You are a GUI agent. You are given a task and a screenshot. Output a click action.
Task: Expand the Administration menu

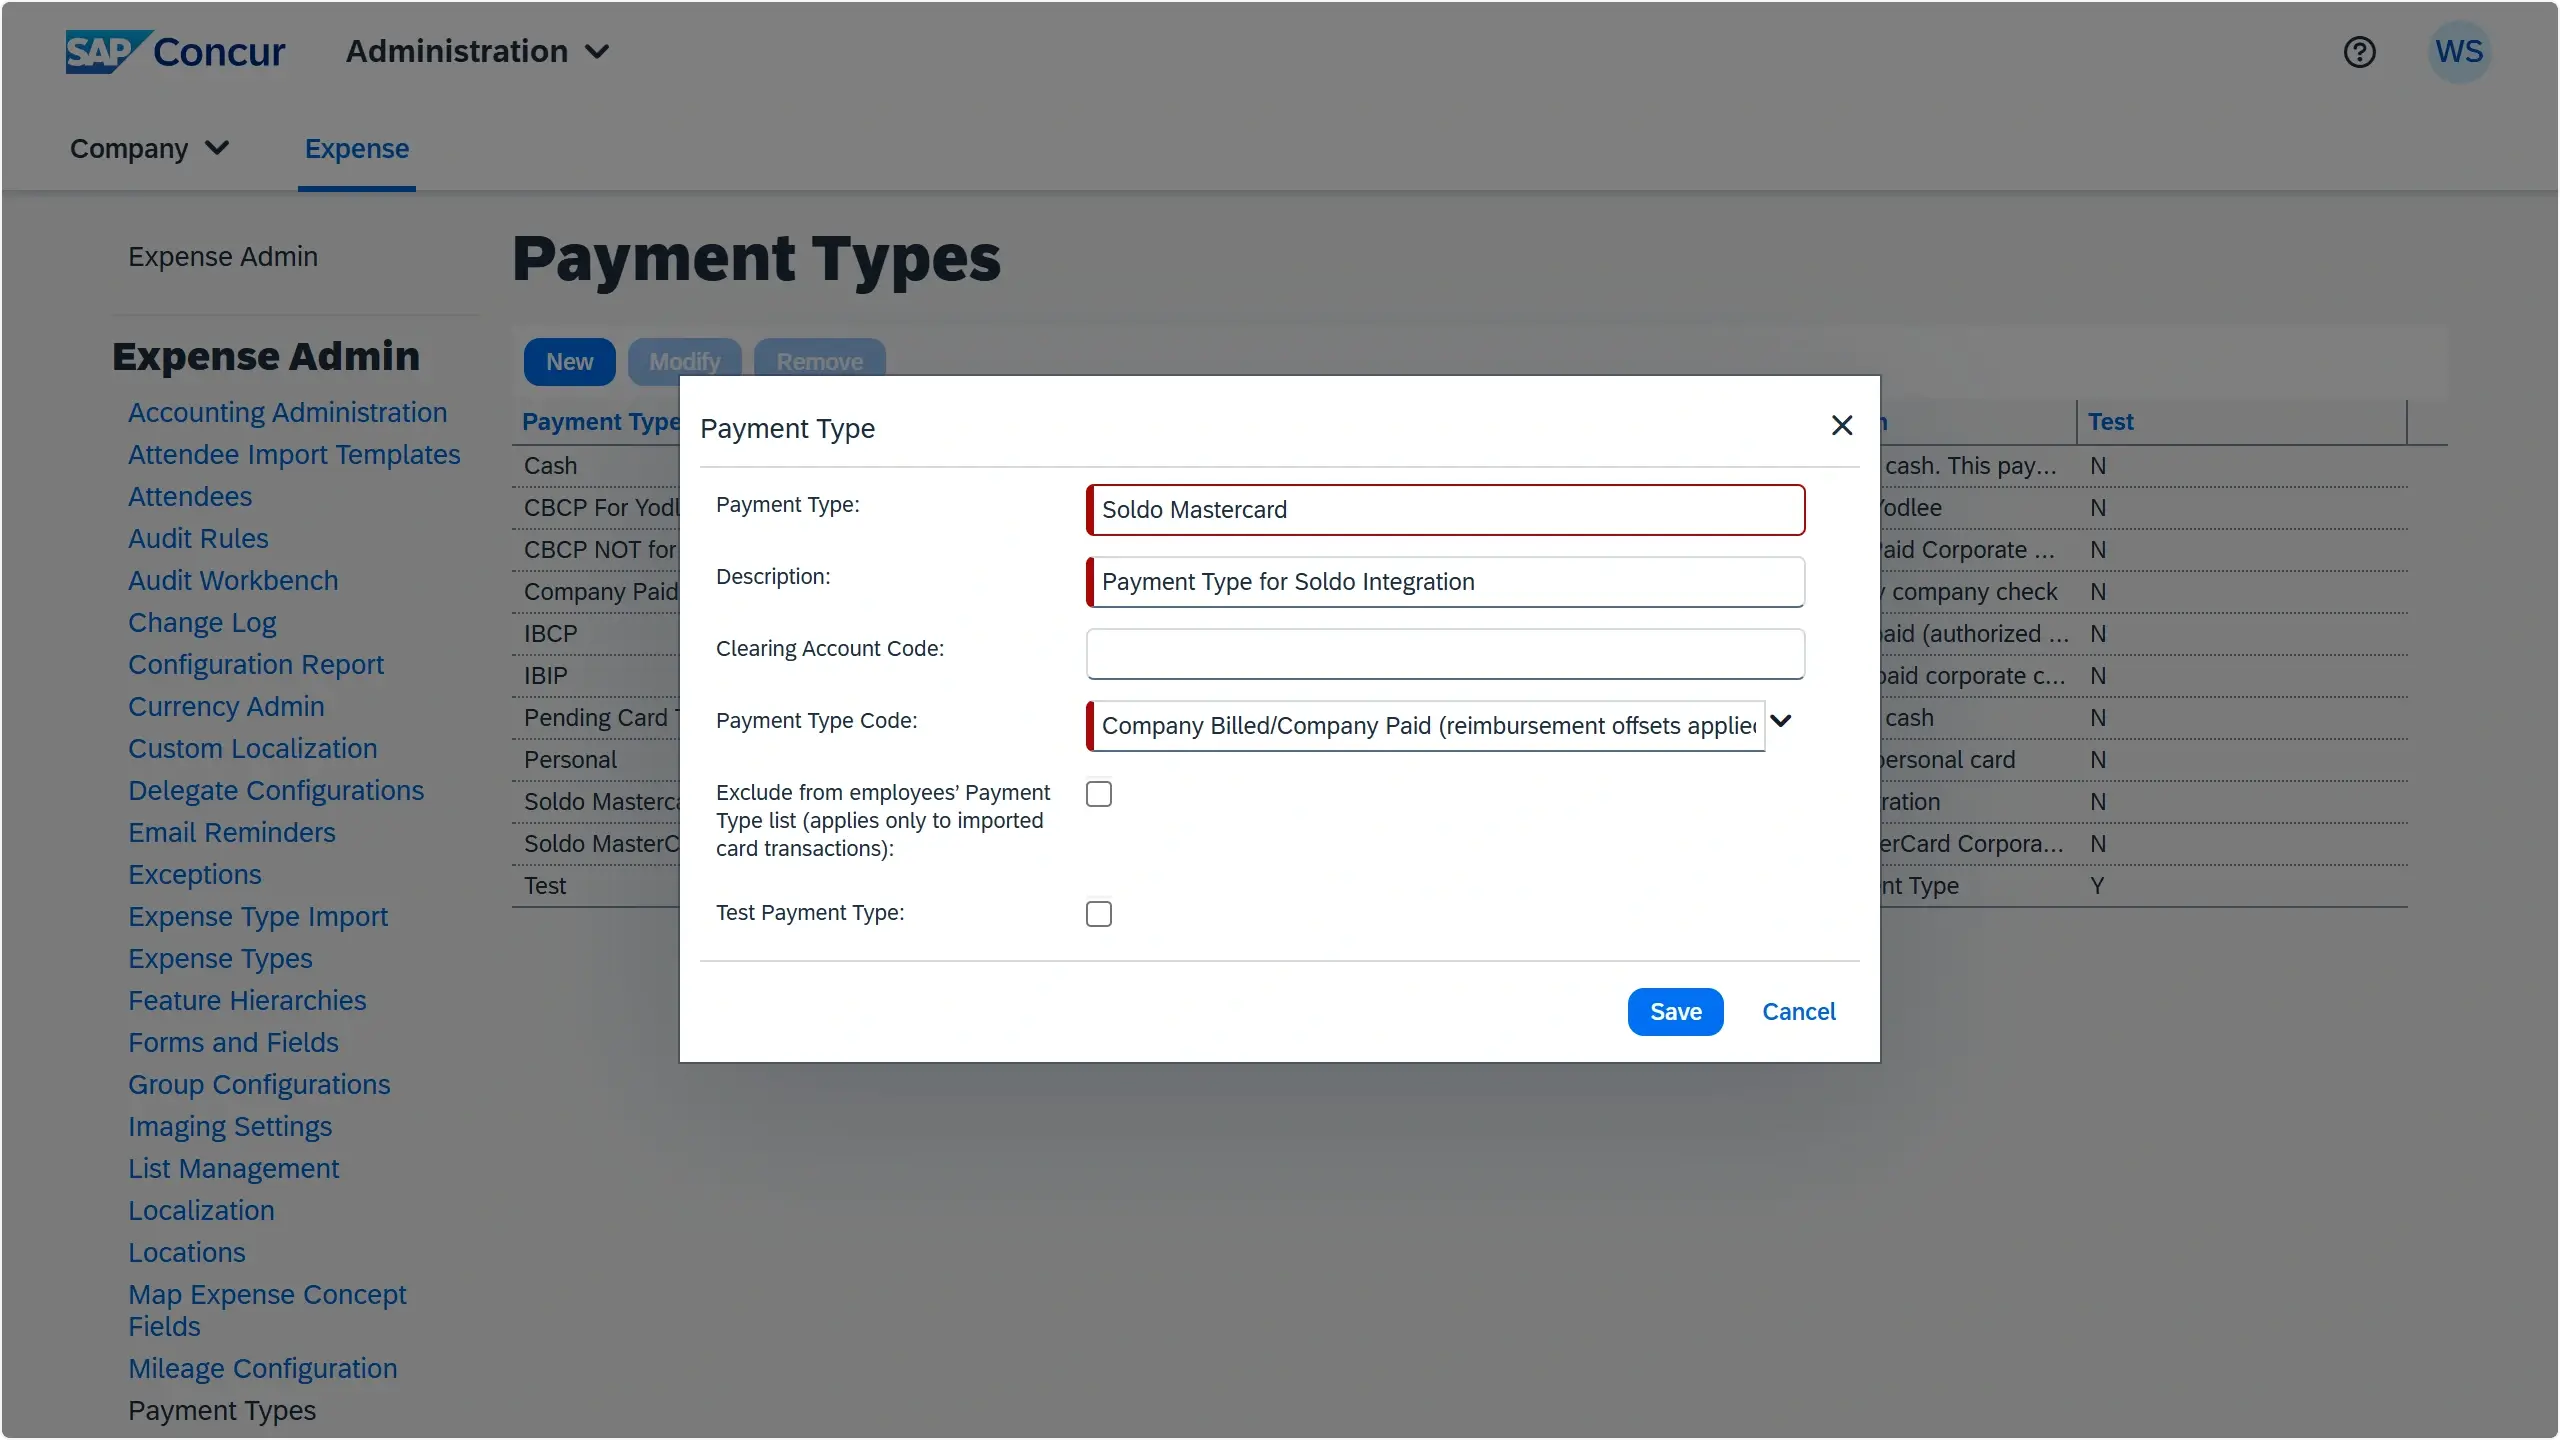click(477, 51)
